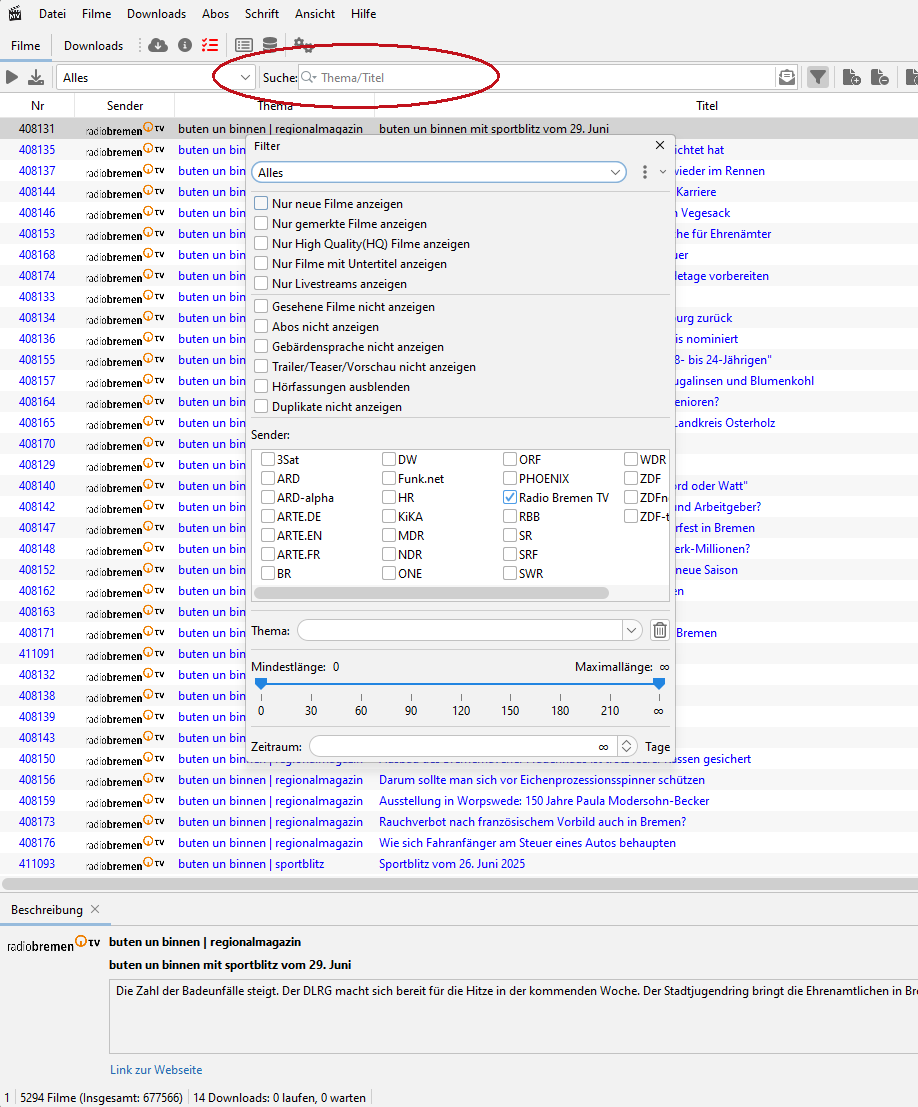Click the radiobremen logo in row 411093
The image size is (918, 1107).
coord(125,864)
